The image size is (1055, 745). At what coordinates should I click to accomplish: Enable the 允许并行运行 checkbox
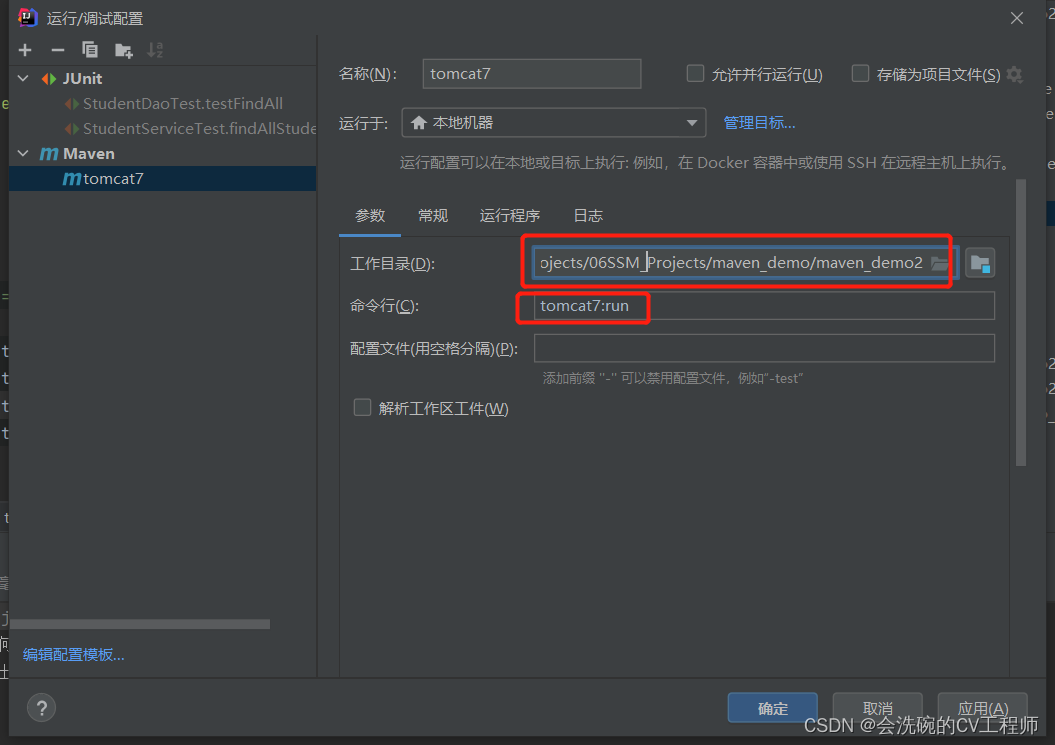point(695,74)
